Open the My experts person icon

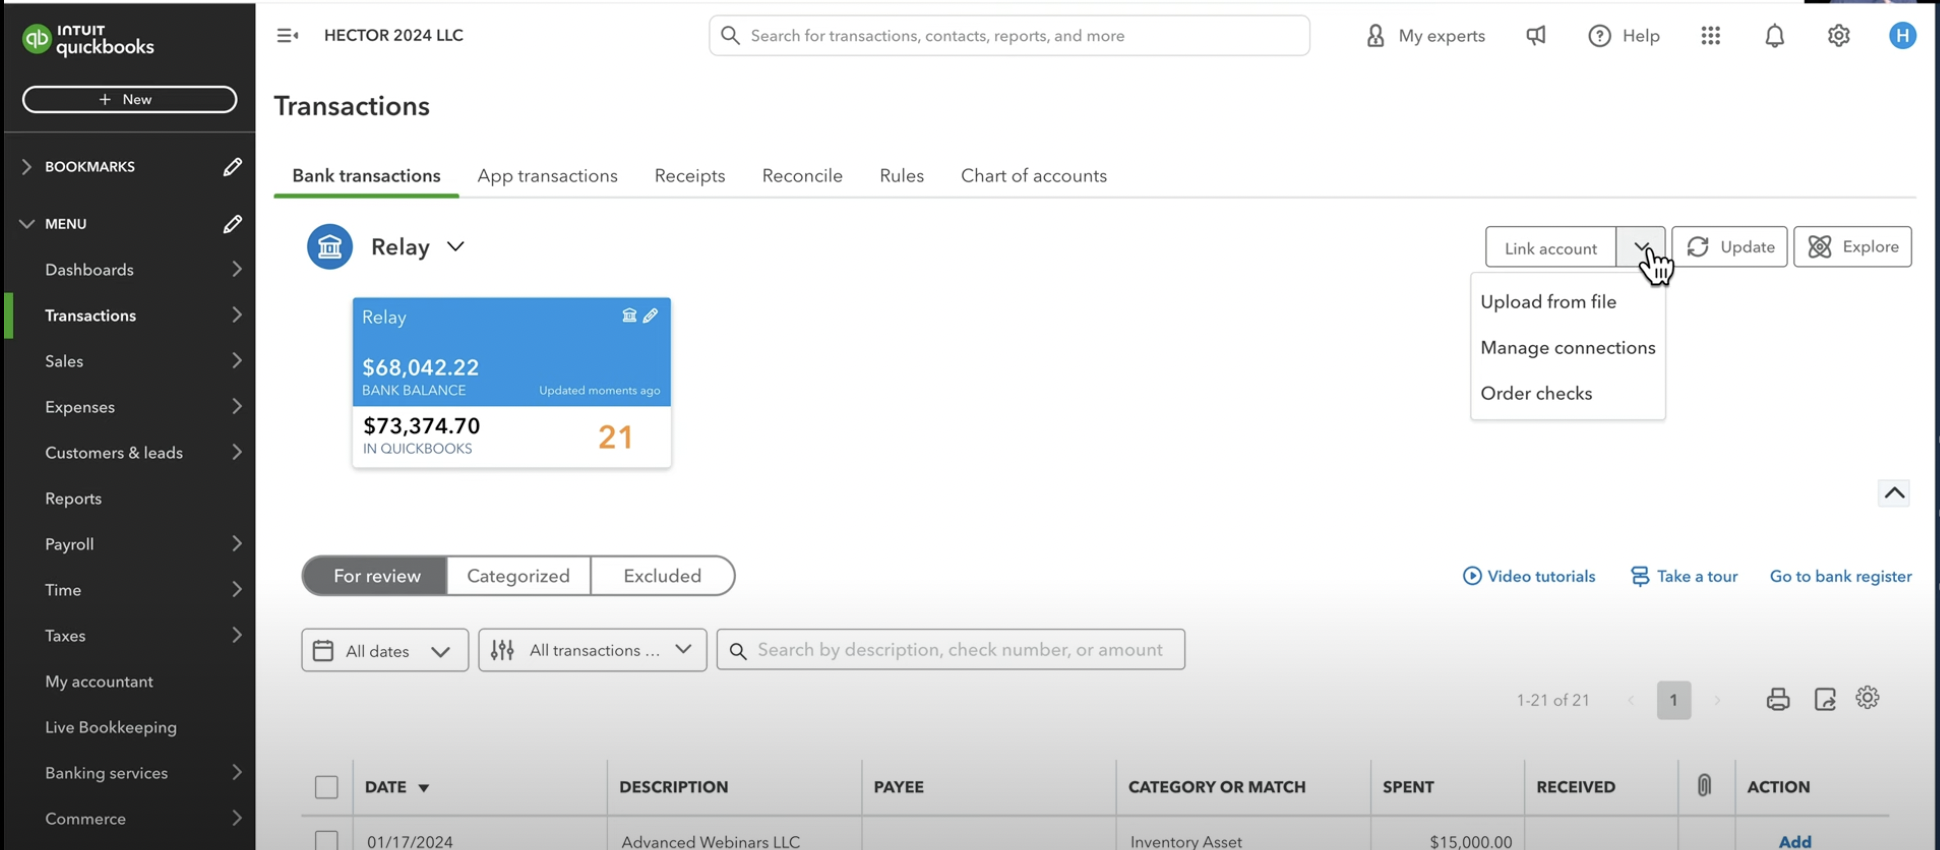pos(1375,36)
